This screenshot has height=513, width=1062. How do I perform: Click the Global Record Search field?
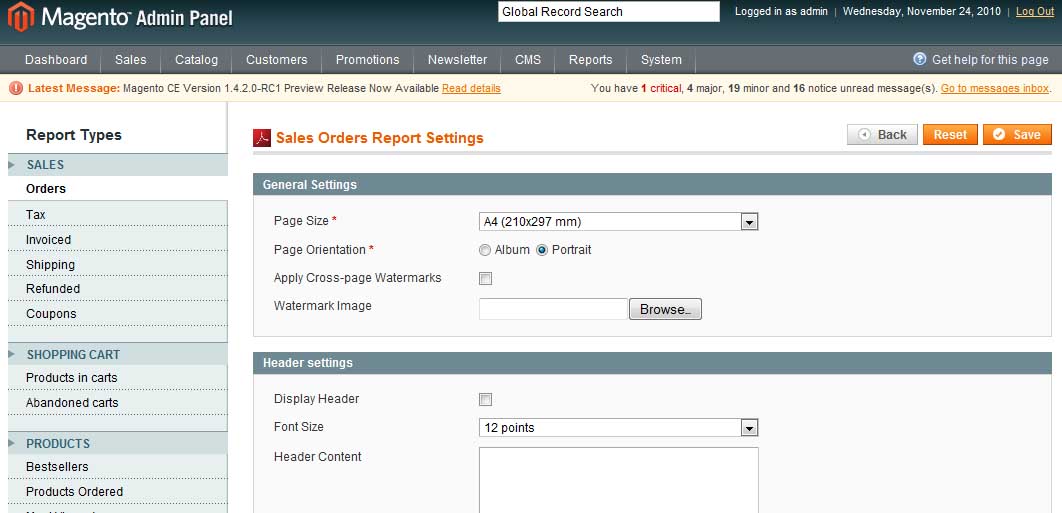(x=608, y=12)
